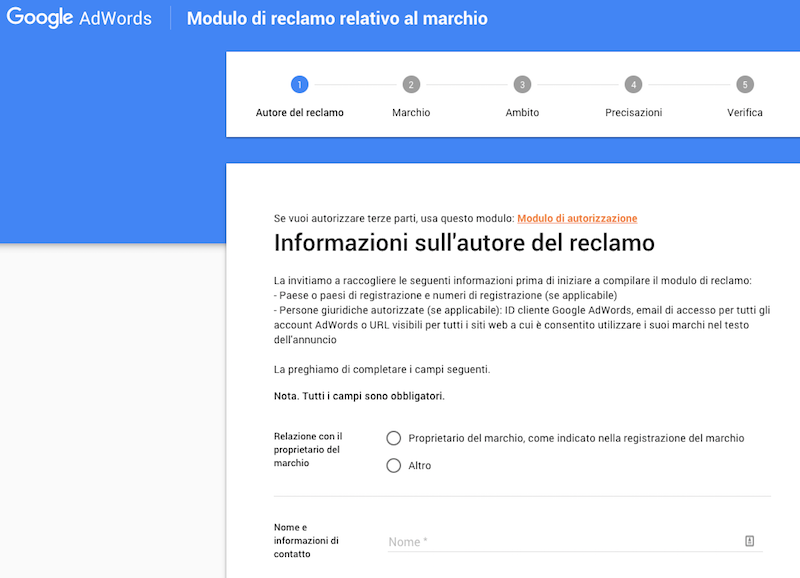The height and width of the screenshot is (578, 800).
Task: Choose the 'Altro' radio button
Action: 394,465
